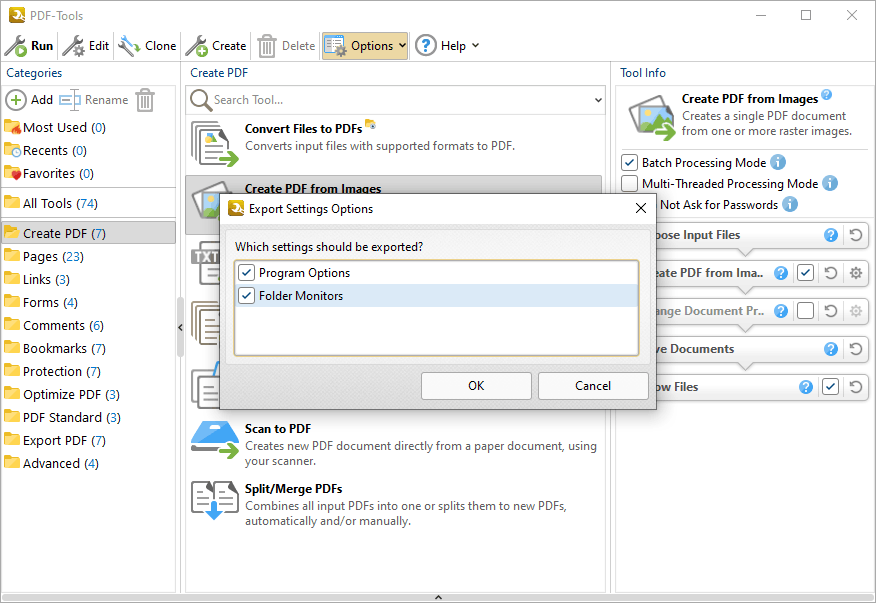Screen dimensions: 876x603
Task: Open Most Used category
Action: point(55,127)
